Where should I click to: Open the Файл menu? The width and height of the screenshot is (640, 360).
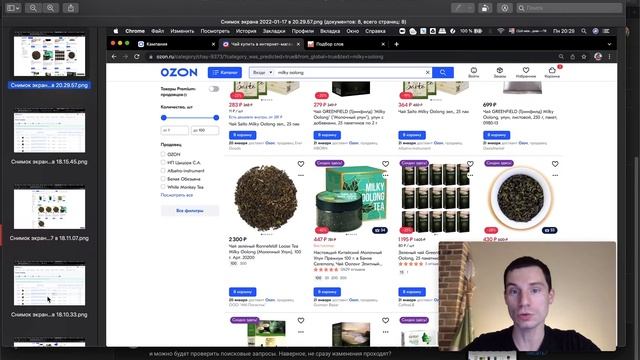tap(158, 31)
